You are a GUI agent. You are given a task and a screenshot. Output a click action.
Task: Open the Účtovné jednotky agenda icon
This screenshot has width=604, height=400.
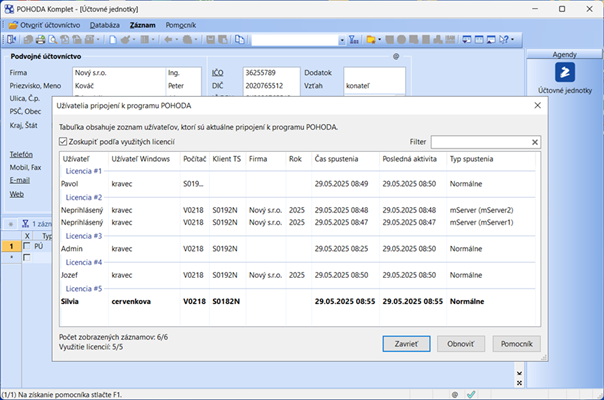[x=565, y=72]
